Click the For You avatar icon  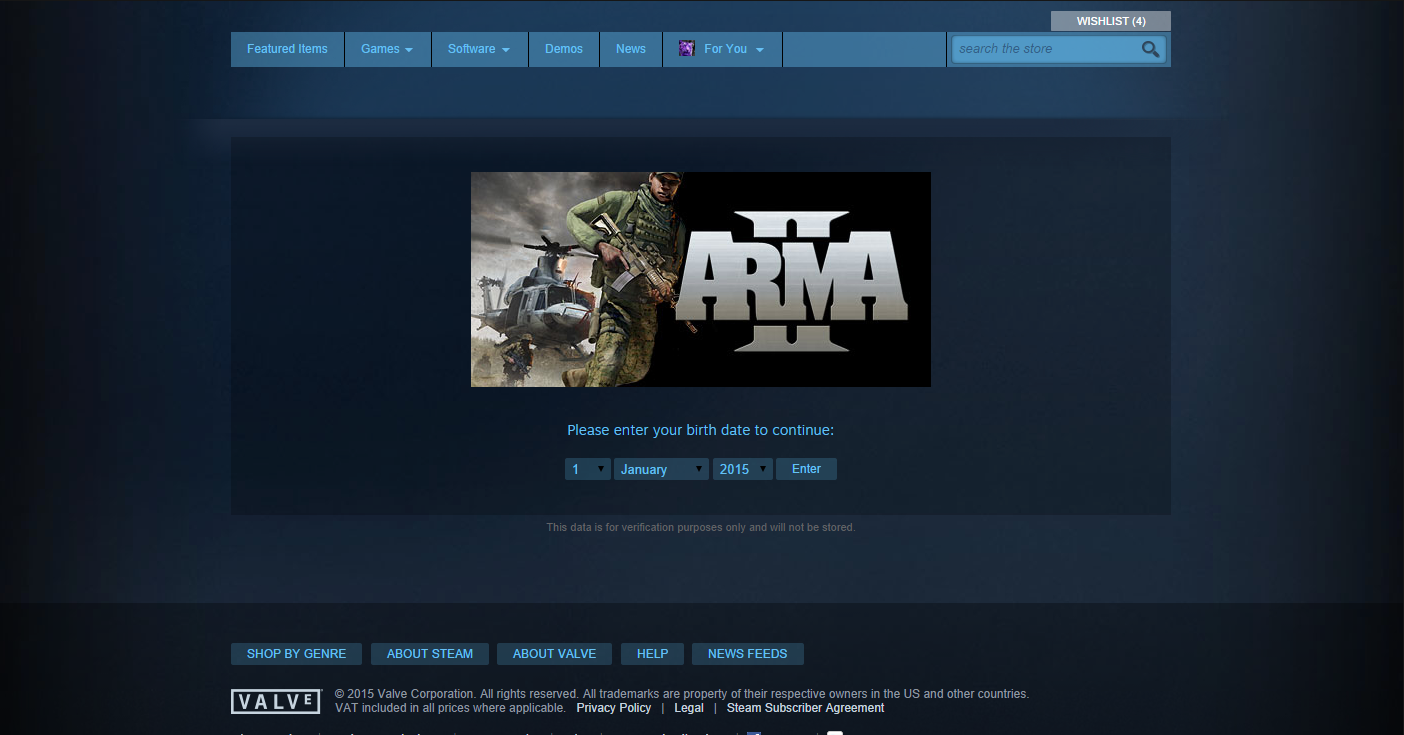(x=687, y=48)
